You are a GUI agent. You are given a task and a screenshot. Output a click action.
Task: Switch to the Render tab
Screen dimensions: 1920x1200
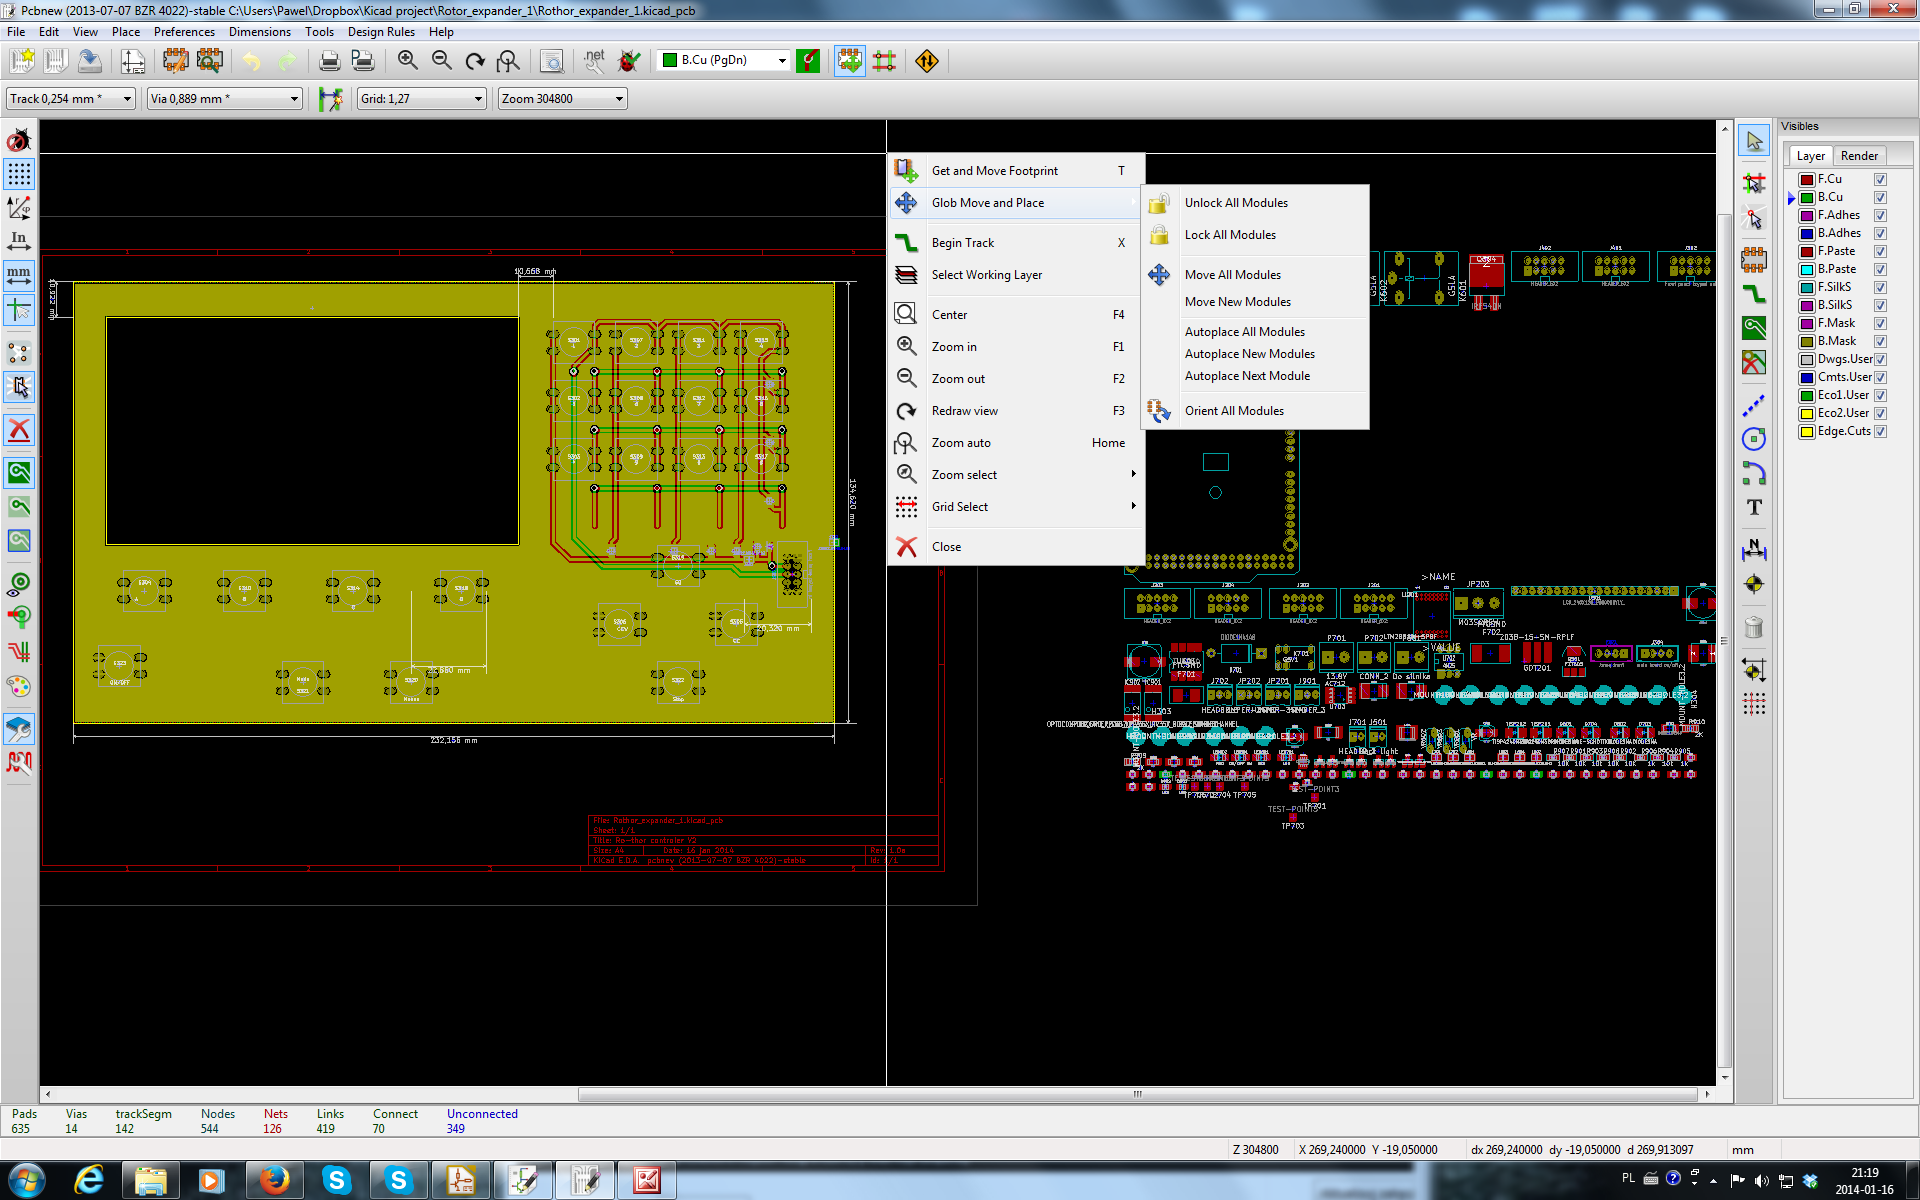(1858, 155)
